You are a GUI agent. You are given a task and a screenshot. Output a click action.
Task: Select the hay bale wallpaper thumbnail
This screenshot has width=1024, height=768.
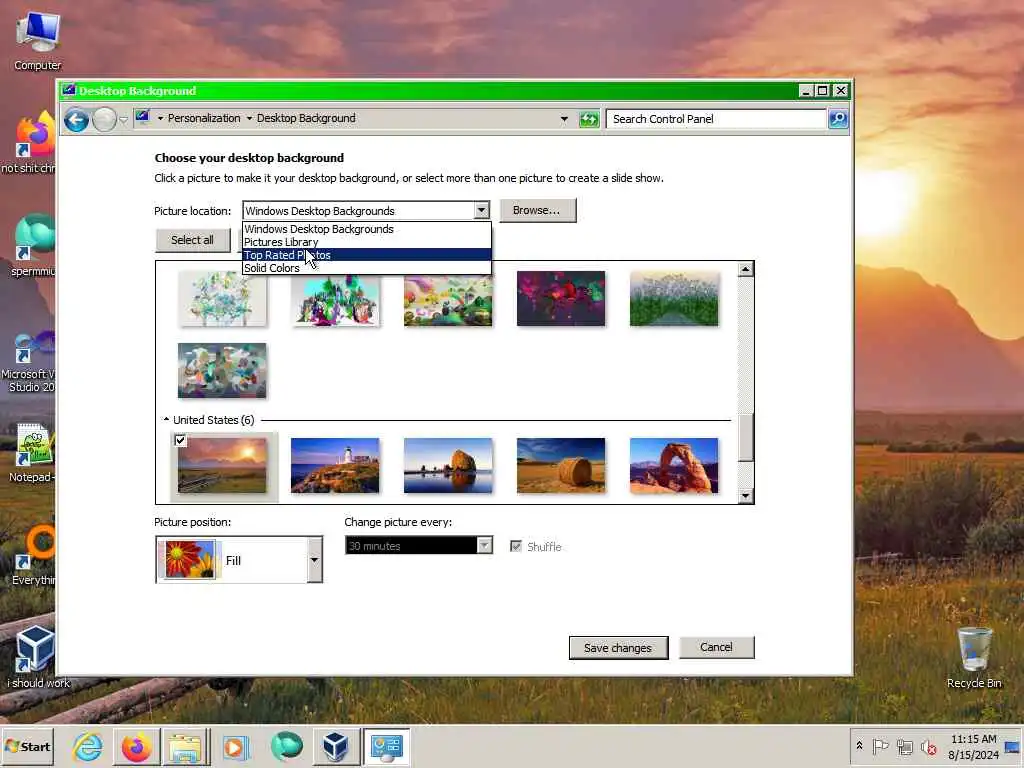[561, 466]
